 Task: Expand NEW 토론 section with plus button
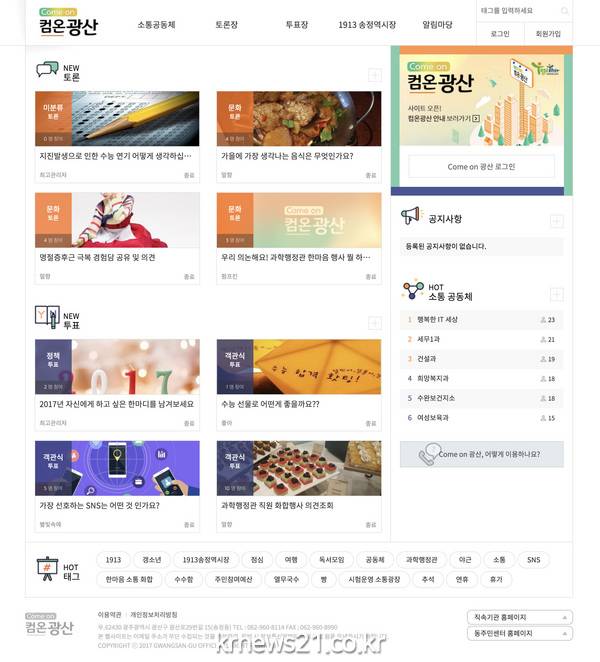point(375,75)
